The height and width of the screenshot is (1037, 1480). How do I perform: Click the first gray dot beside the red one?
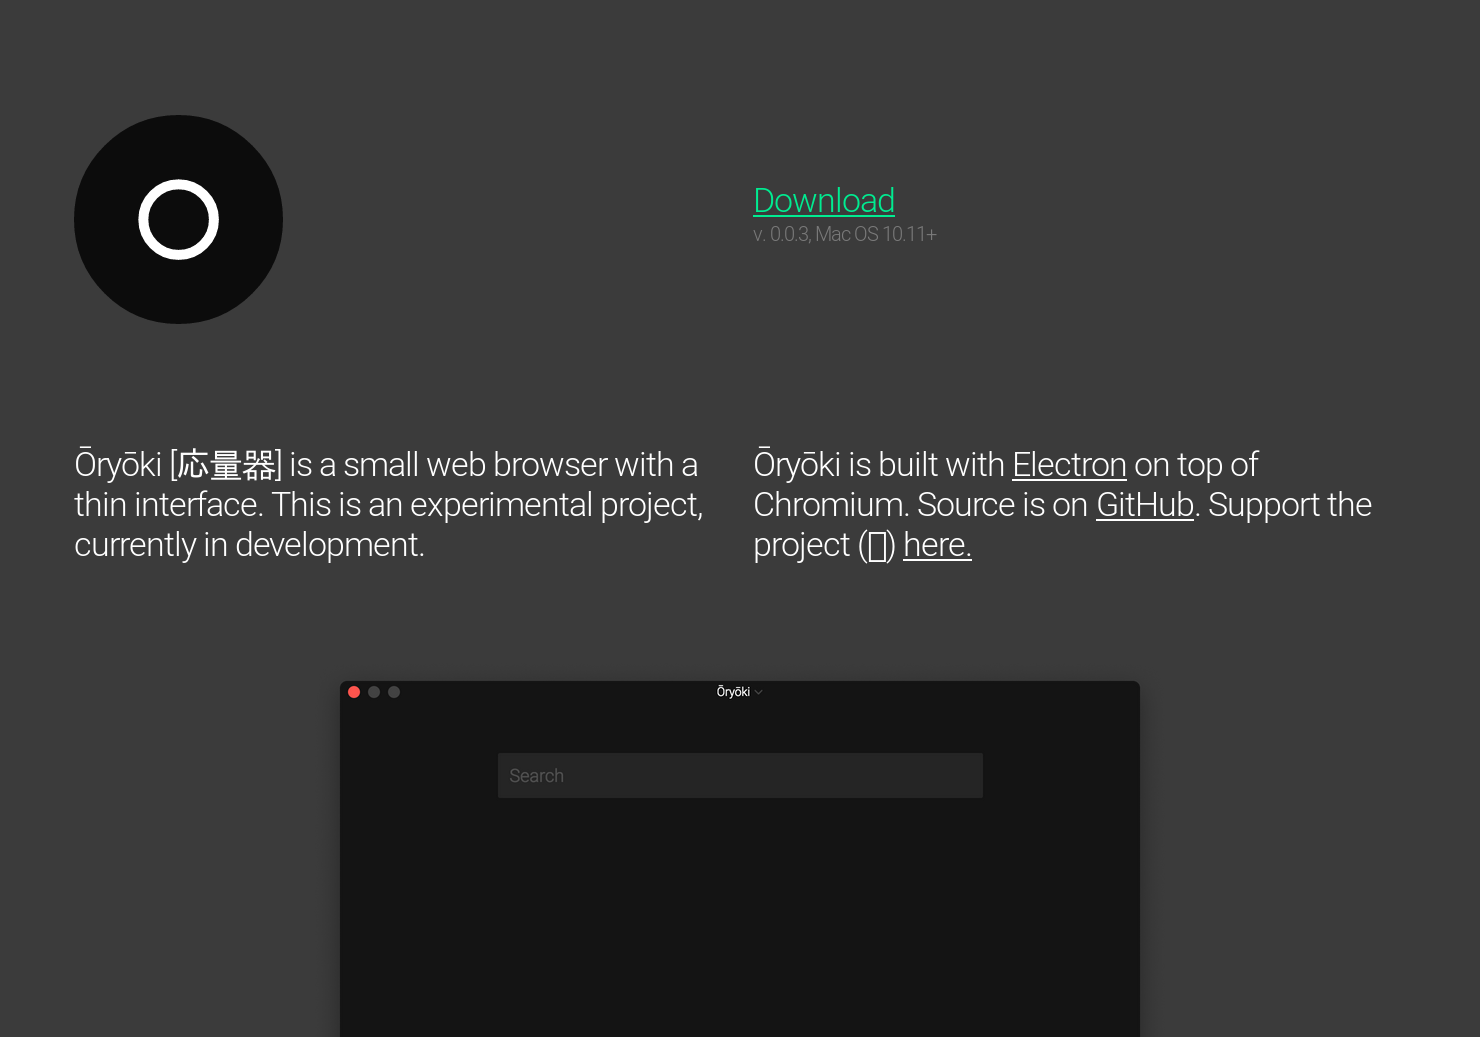point(374,692)
